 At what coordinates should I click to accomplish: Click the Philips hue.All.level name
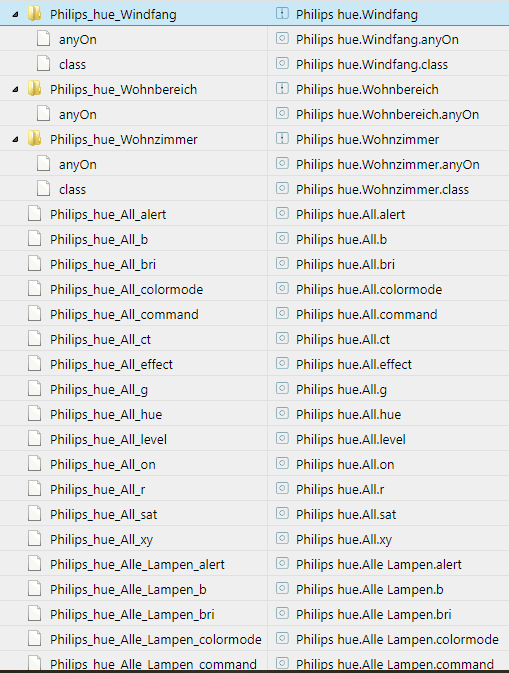click(x=351, y=440)
